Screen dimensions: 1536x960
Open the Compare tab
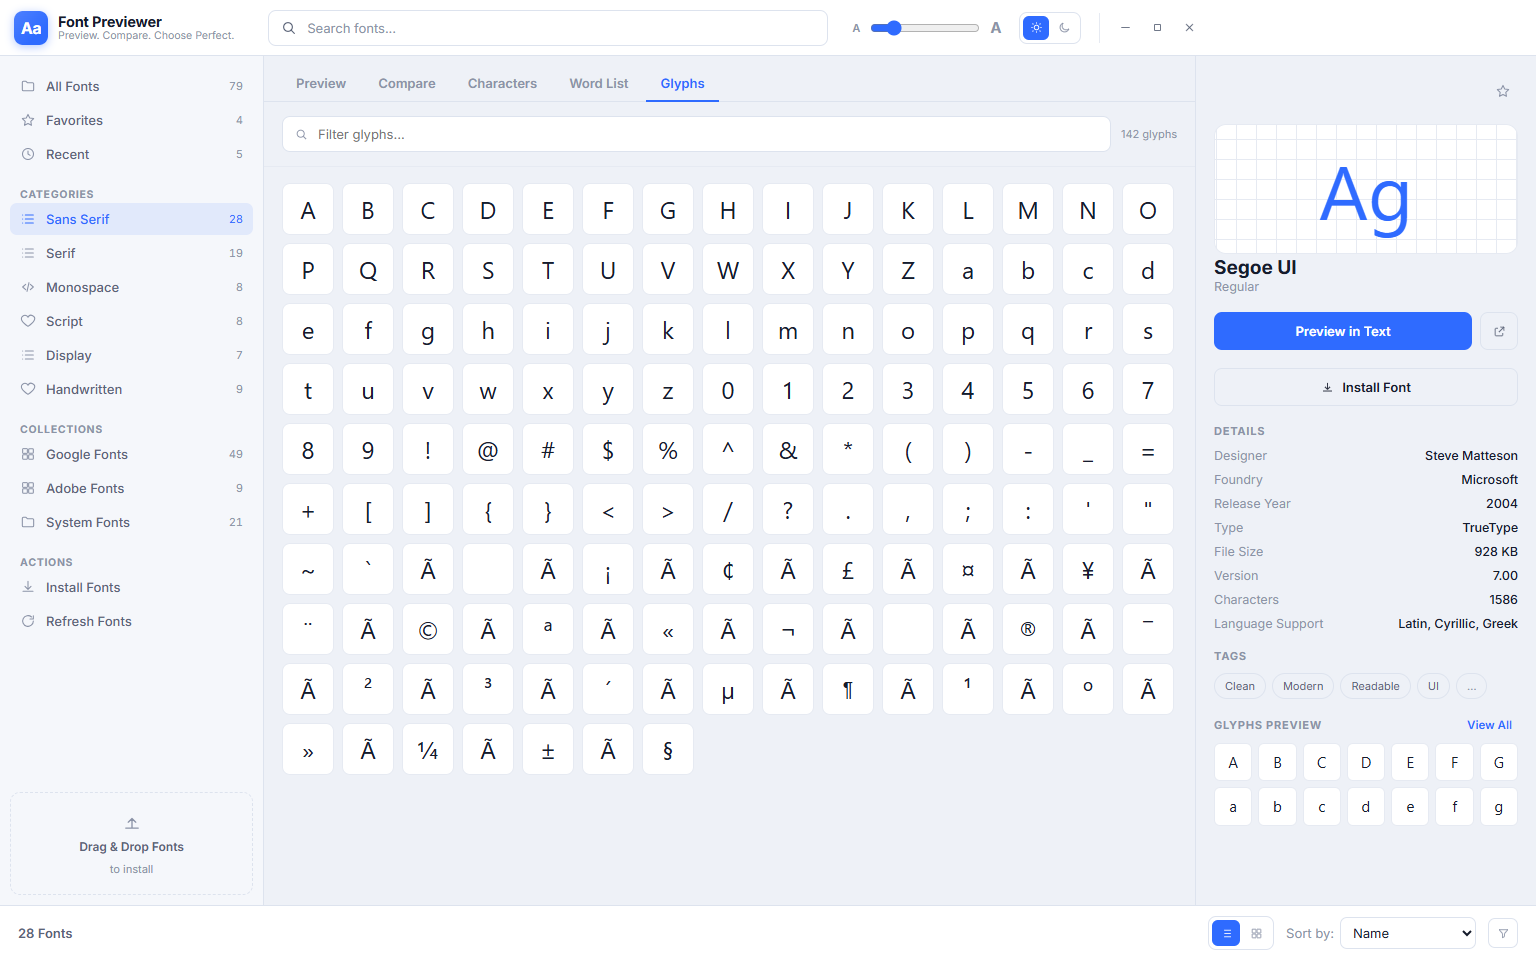407,83
